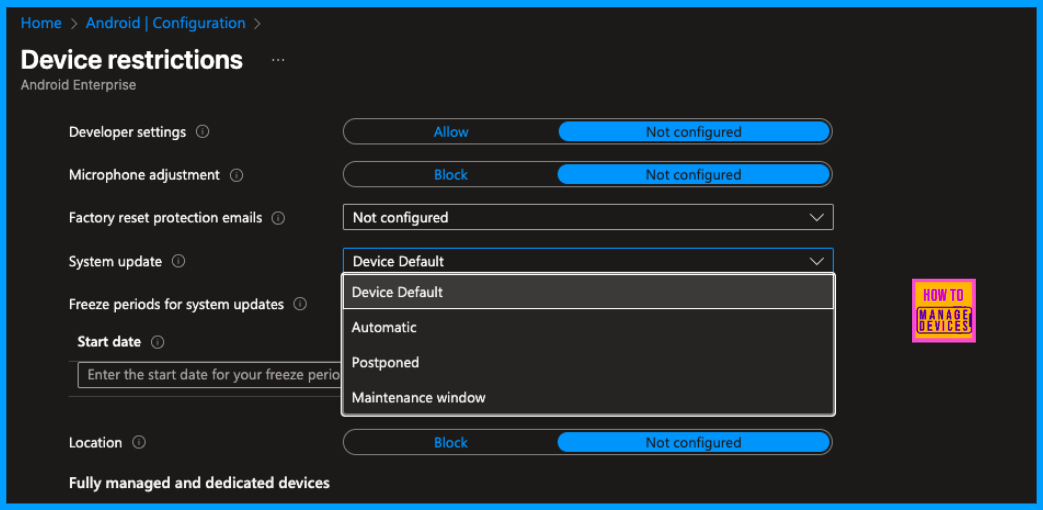Click info icon next to System update

click(x=178, y=261)
